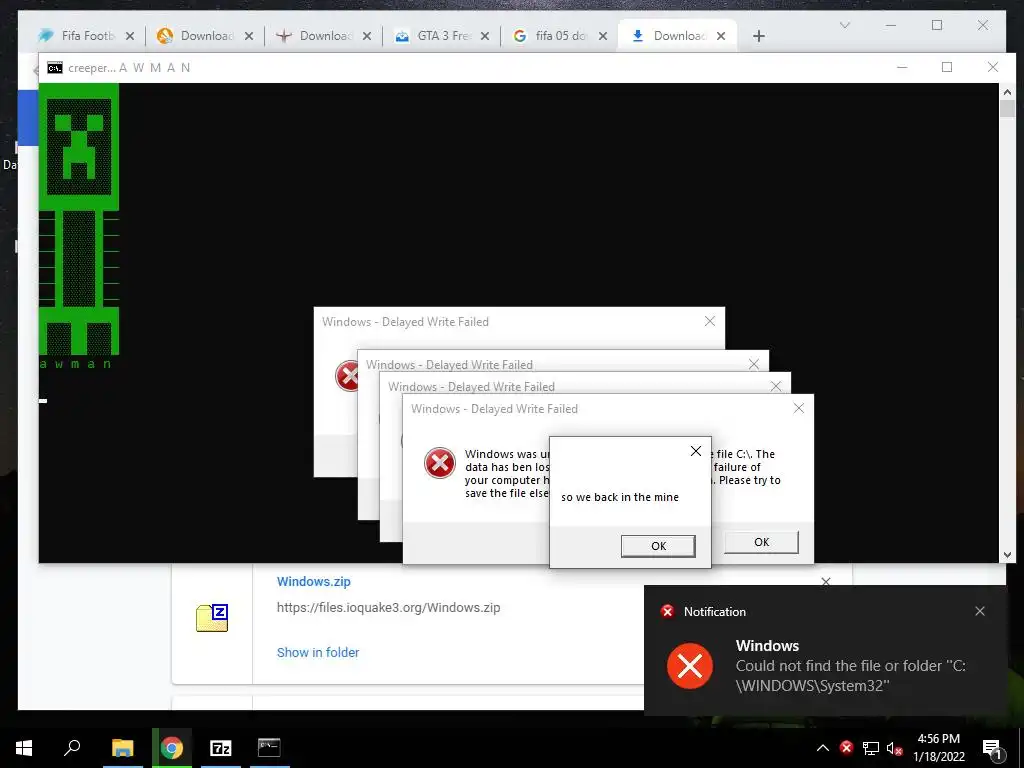The width and height of the screenshot is (1024, 768).
Task: Close the fifa 05 Google tab
Action: click(x=603, y=37)
